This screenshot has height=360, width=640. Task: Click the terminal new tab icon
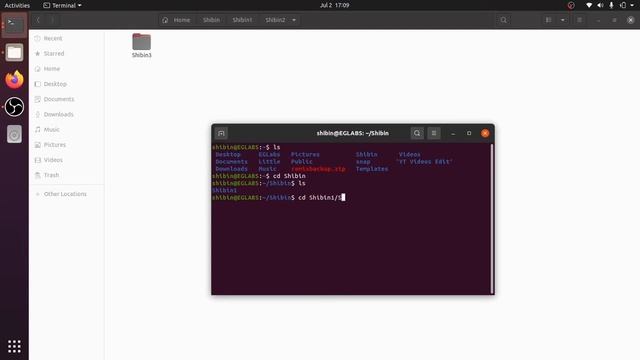tap(221, 133)
